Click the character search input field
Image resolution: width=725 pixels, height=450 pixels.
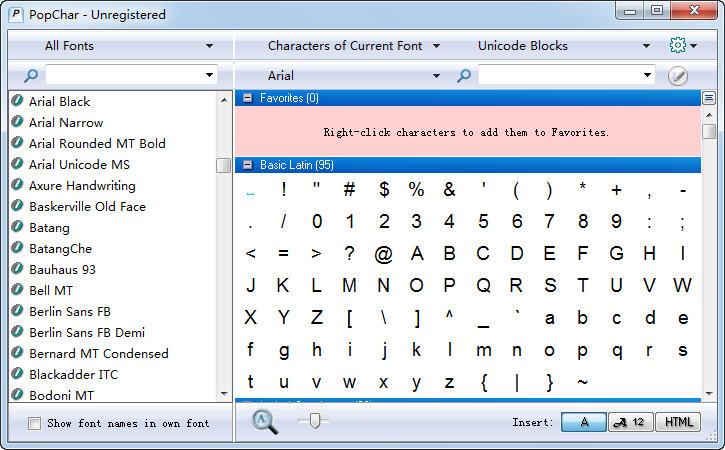click(559, 75)
